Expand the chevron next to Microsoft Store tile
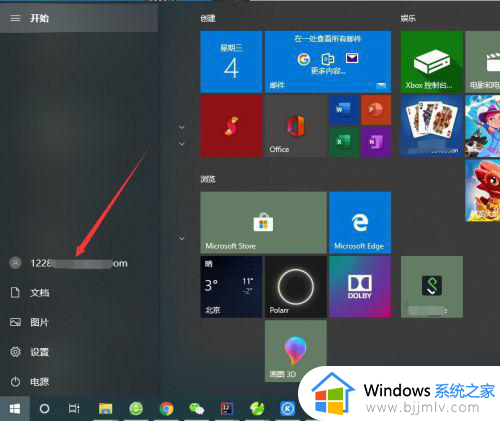 [182, 238]
